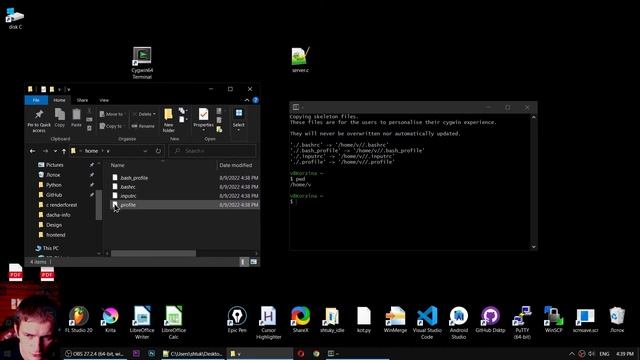Refresh the Explorer folder view
The image size is (640, 360).
[x=158, y=151]
